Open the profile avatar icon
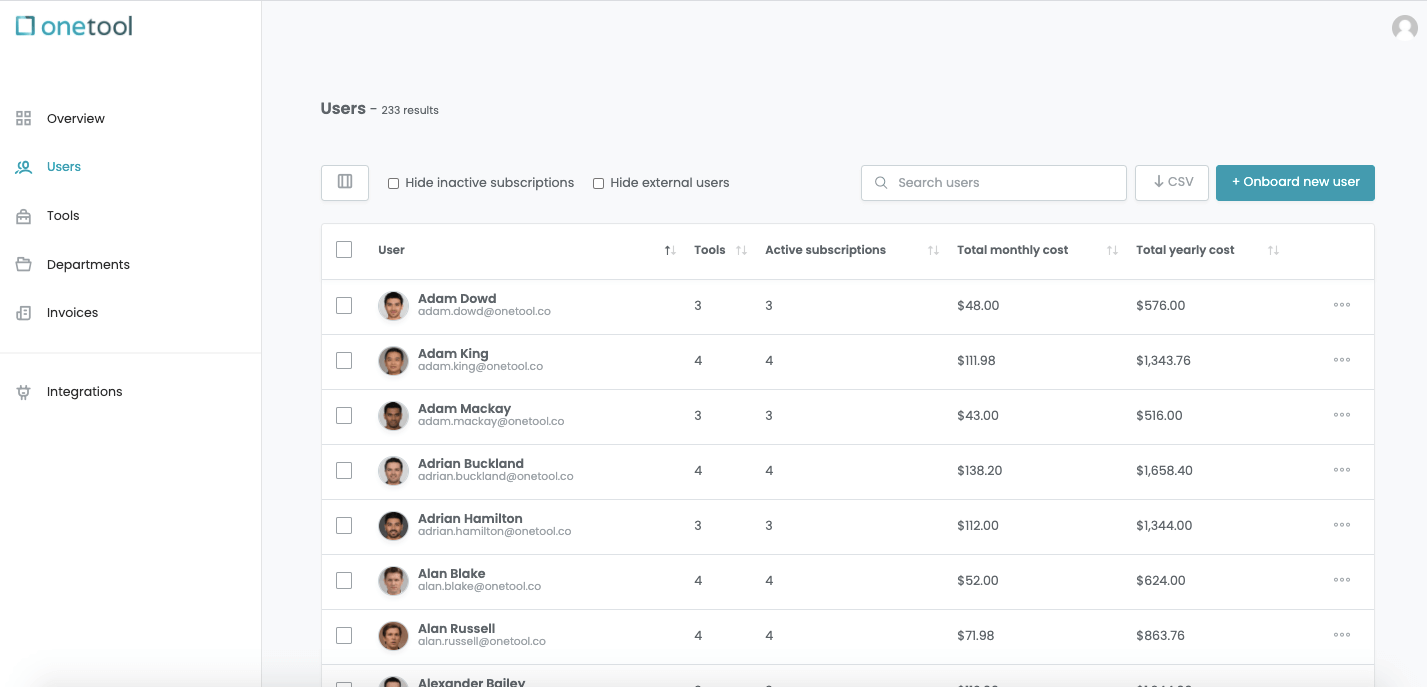 coord(1404,28)
